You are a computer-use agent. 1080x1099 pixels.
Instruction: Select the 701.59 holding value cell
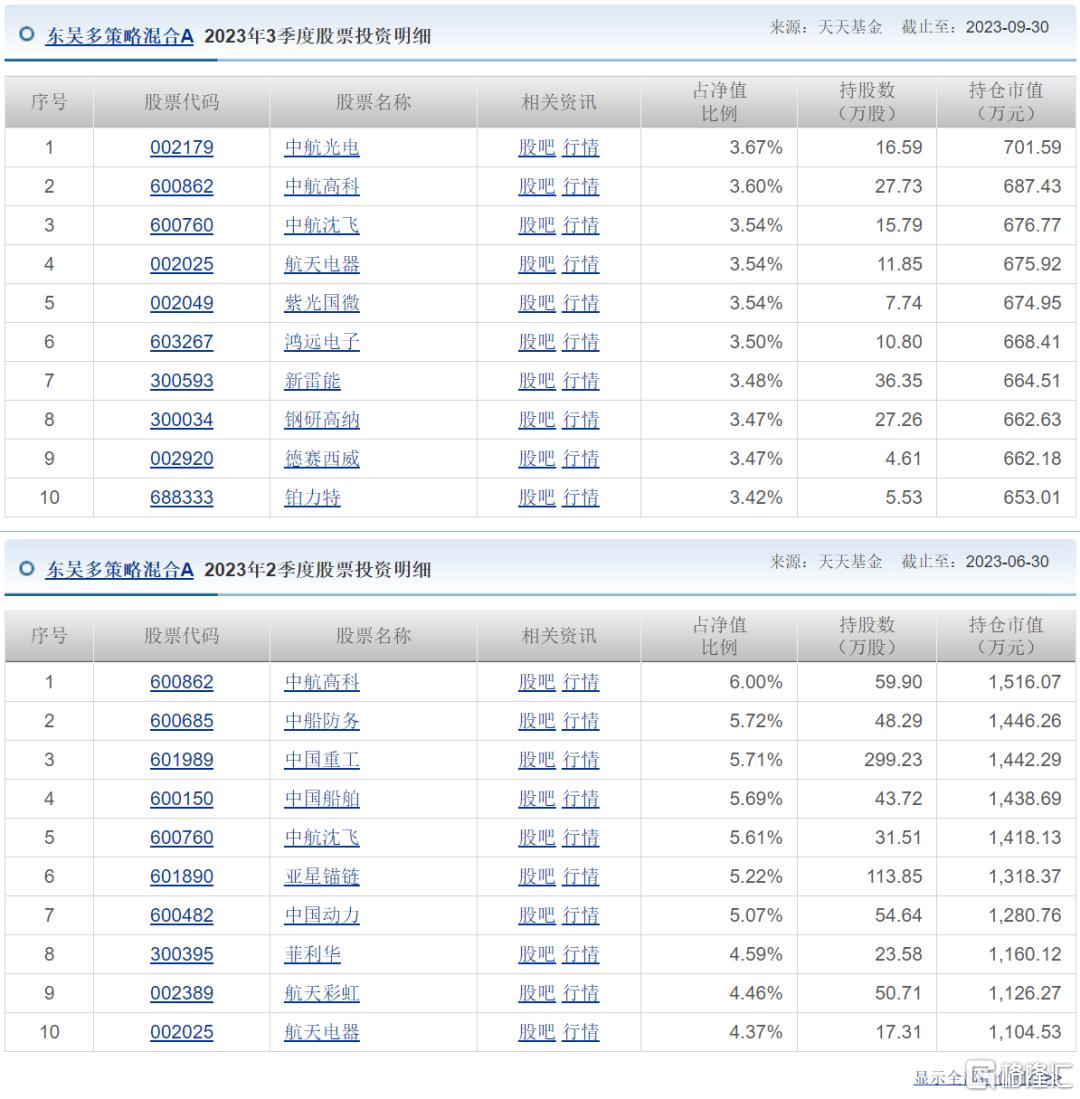pos(1006,148)
